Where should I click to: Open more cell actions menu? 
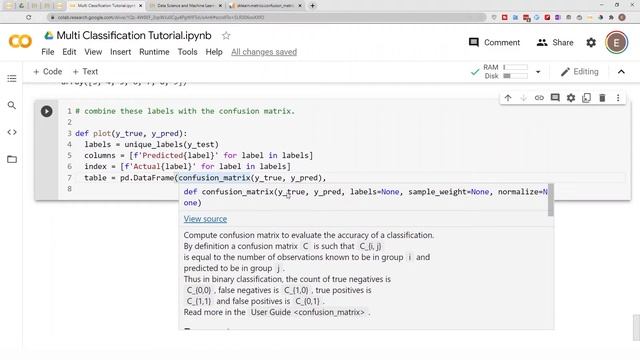click(x=618, y=98)
